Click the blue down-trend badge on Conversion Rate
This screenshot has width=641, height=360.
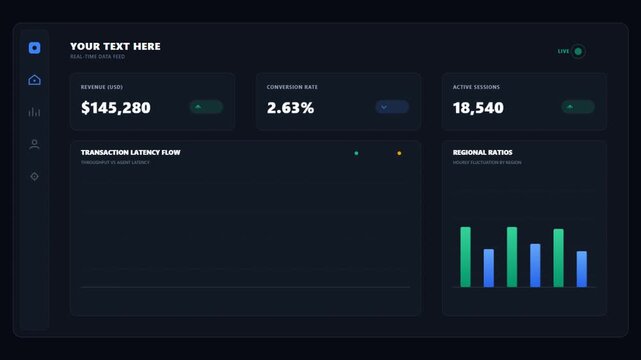tap(392, 107)
